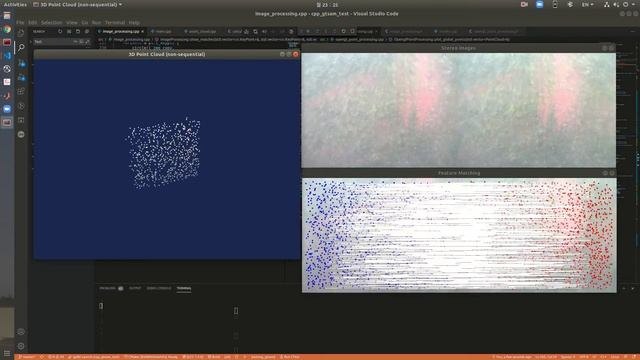Click the Clear search results icon
This screenshot has width=640, height=360.
(69, 31)
